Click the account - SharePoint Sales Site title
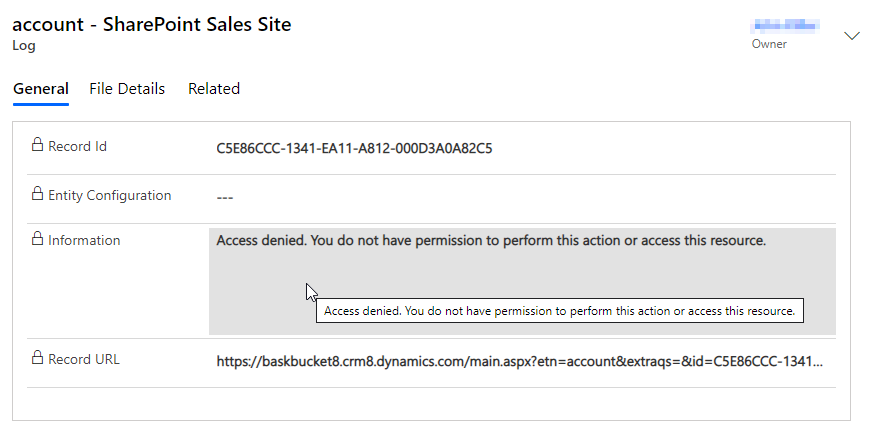Screen dimensions: 871x447 152,24
